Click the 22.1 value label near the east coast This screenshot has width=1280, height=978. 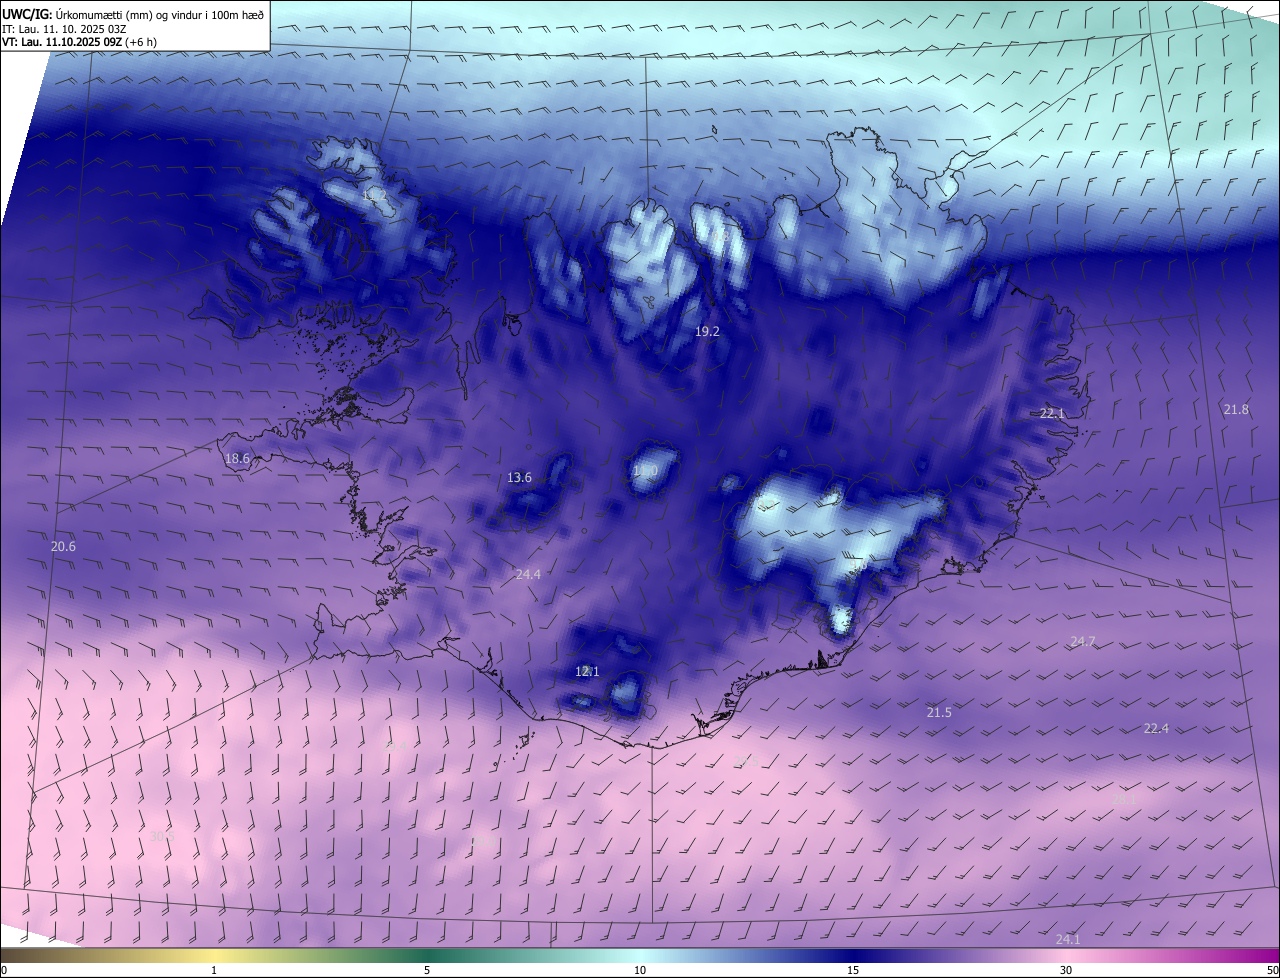pos(1053,413)
